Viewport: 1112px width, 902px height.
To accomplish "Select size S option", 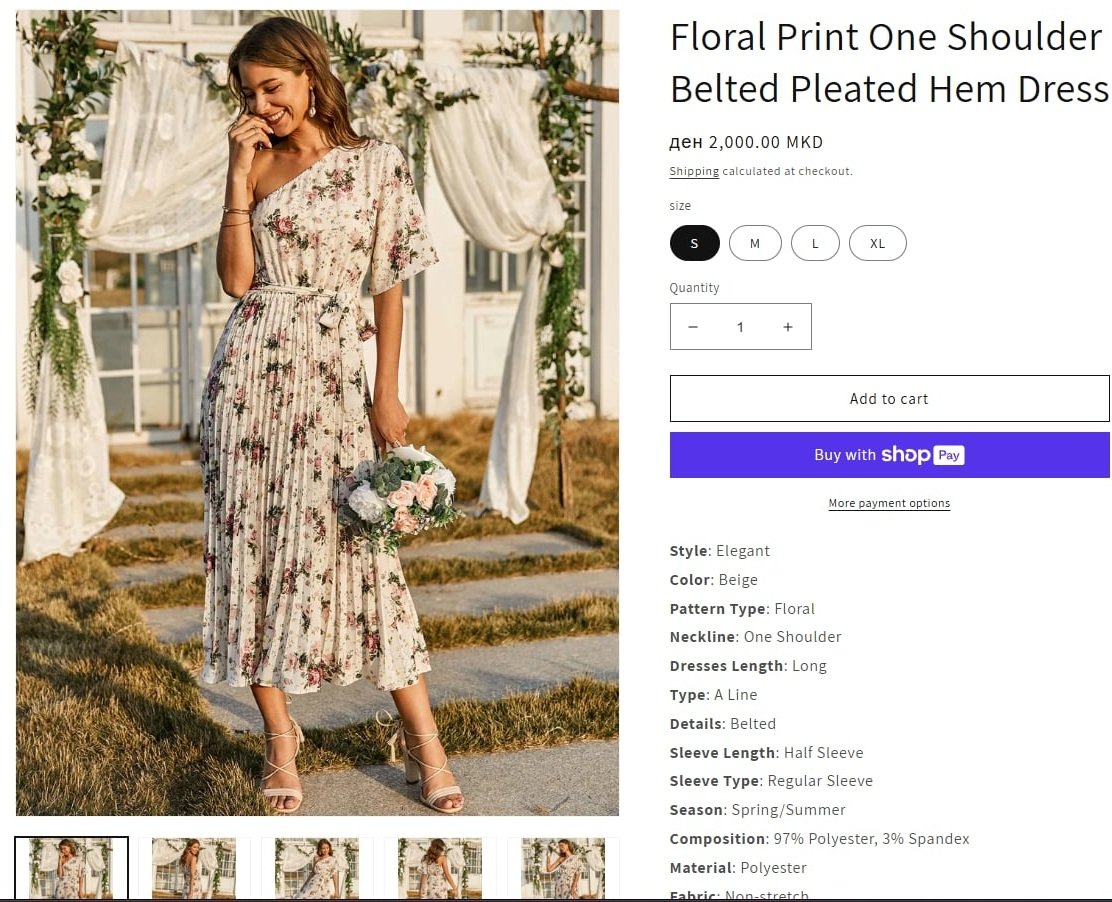I will pyautogui.click(x=694, y=243).
